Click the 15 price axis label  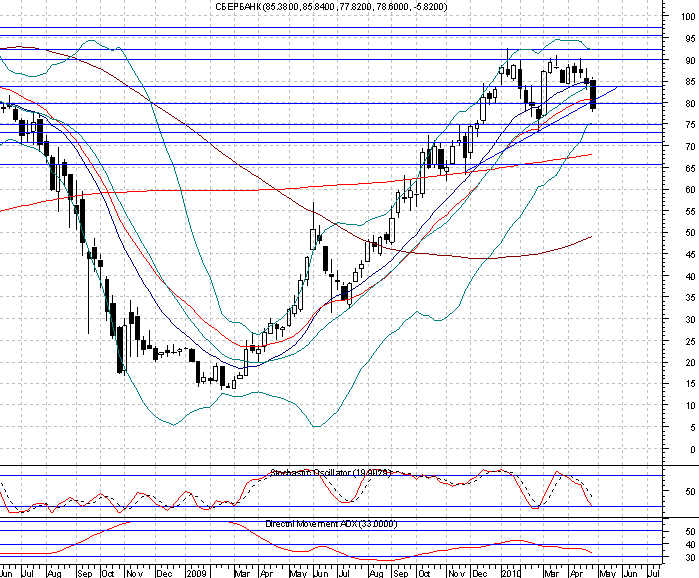tap(690, 384)
